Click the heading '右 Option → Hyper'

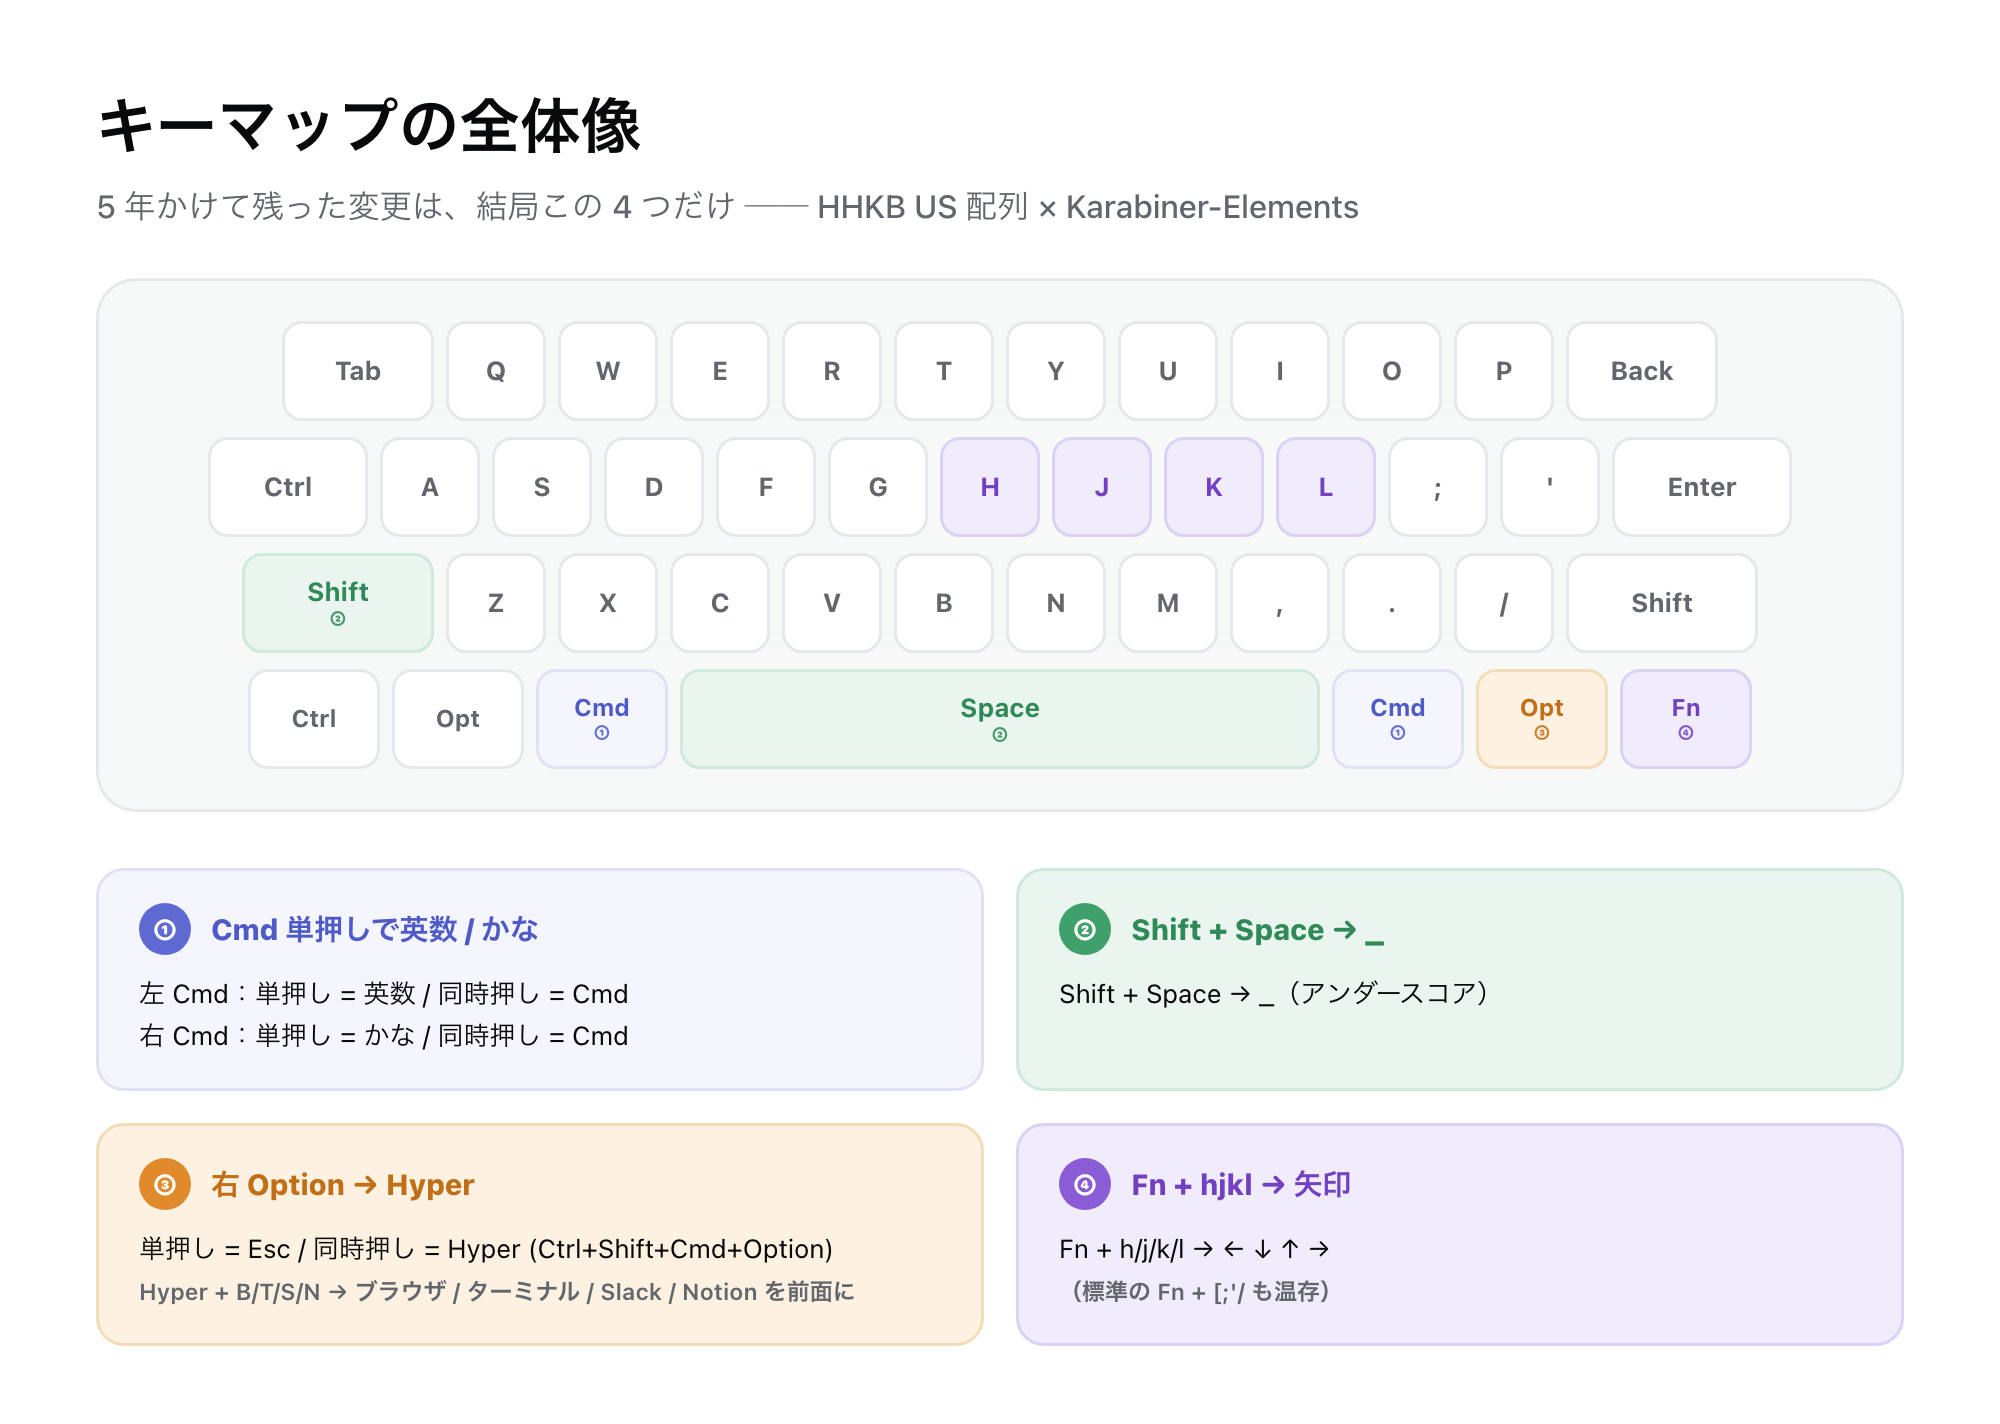(x=343, y=1185)
